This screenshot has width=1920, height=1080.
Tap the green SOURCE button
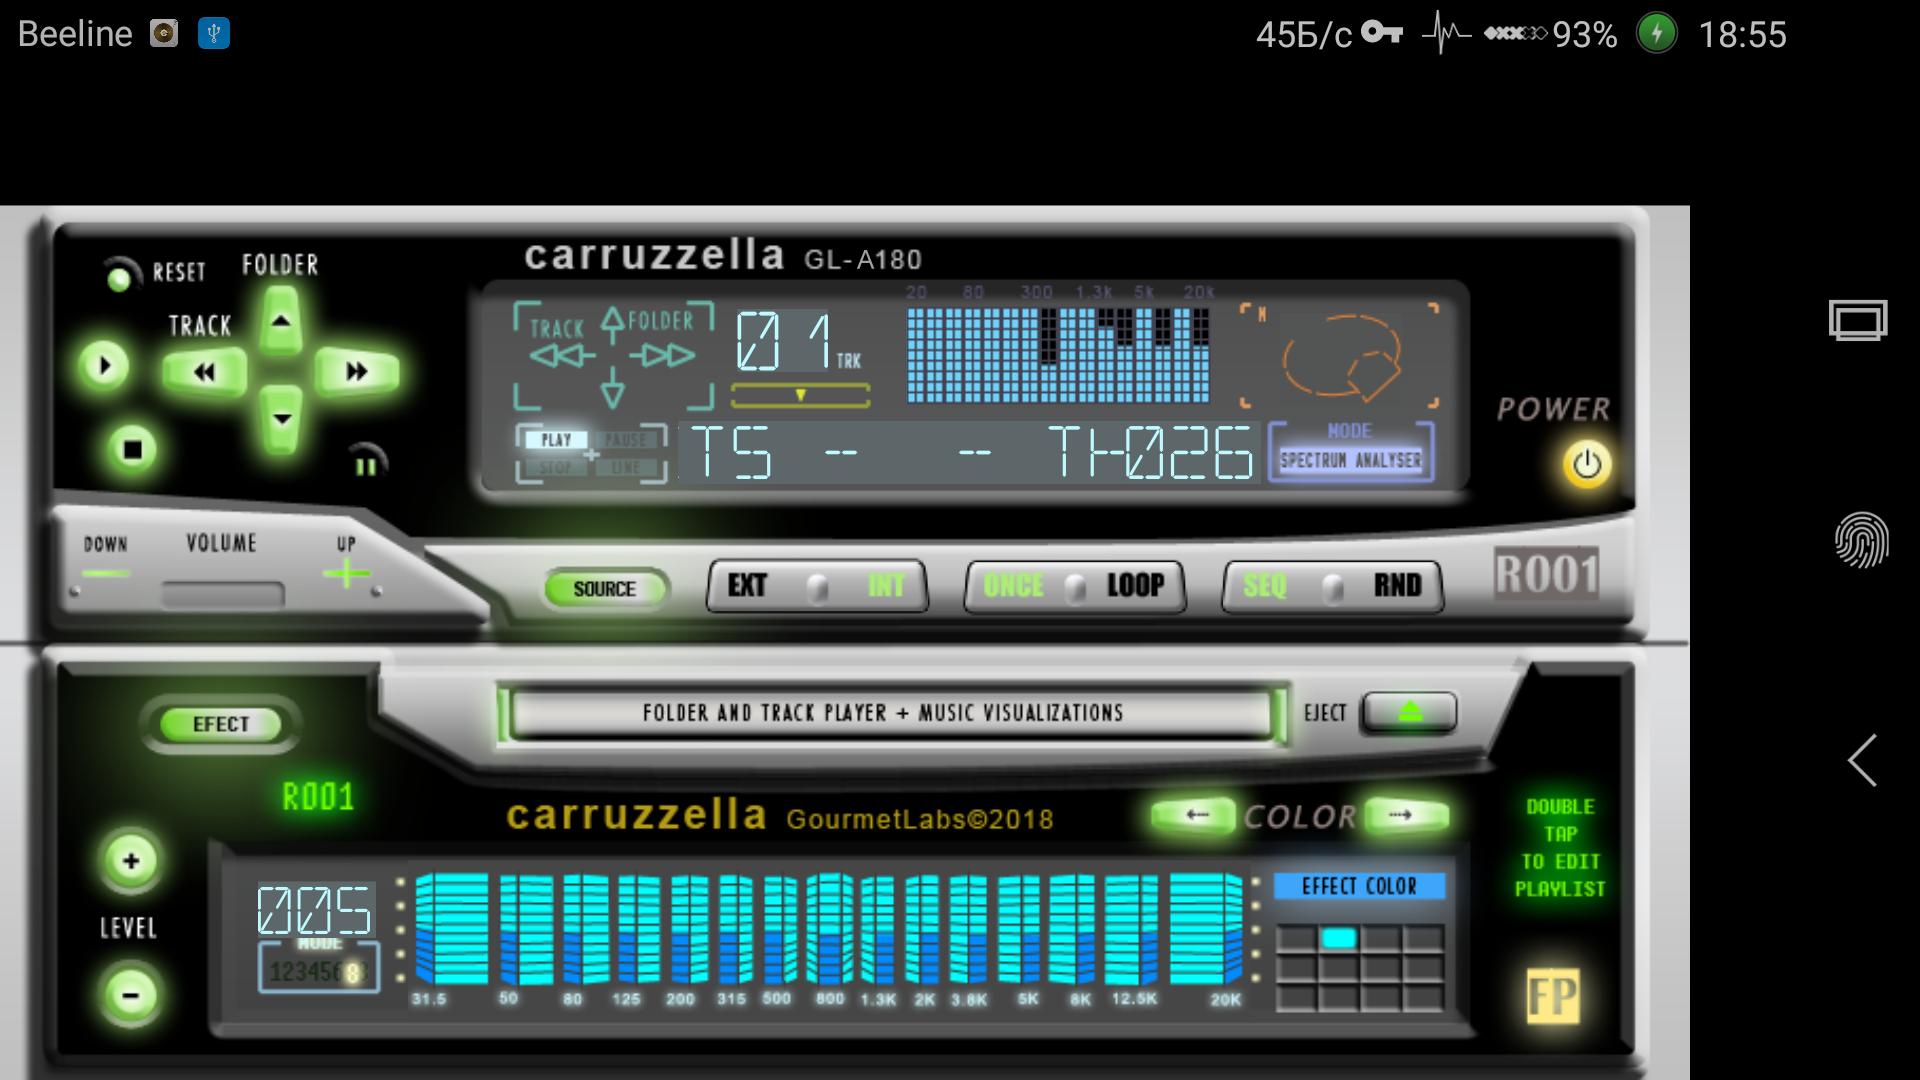[605, 589]
